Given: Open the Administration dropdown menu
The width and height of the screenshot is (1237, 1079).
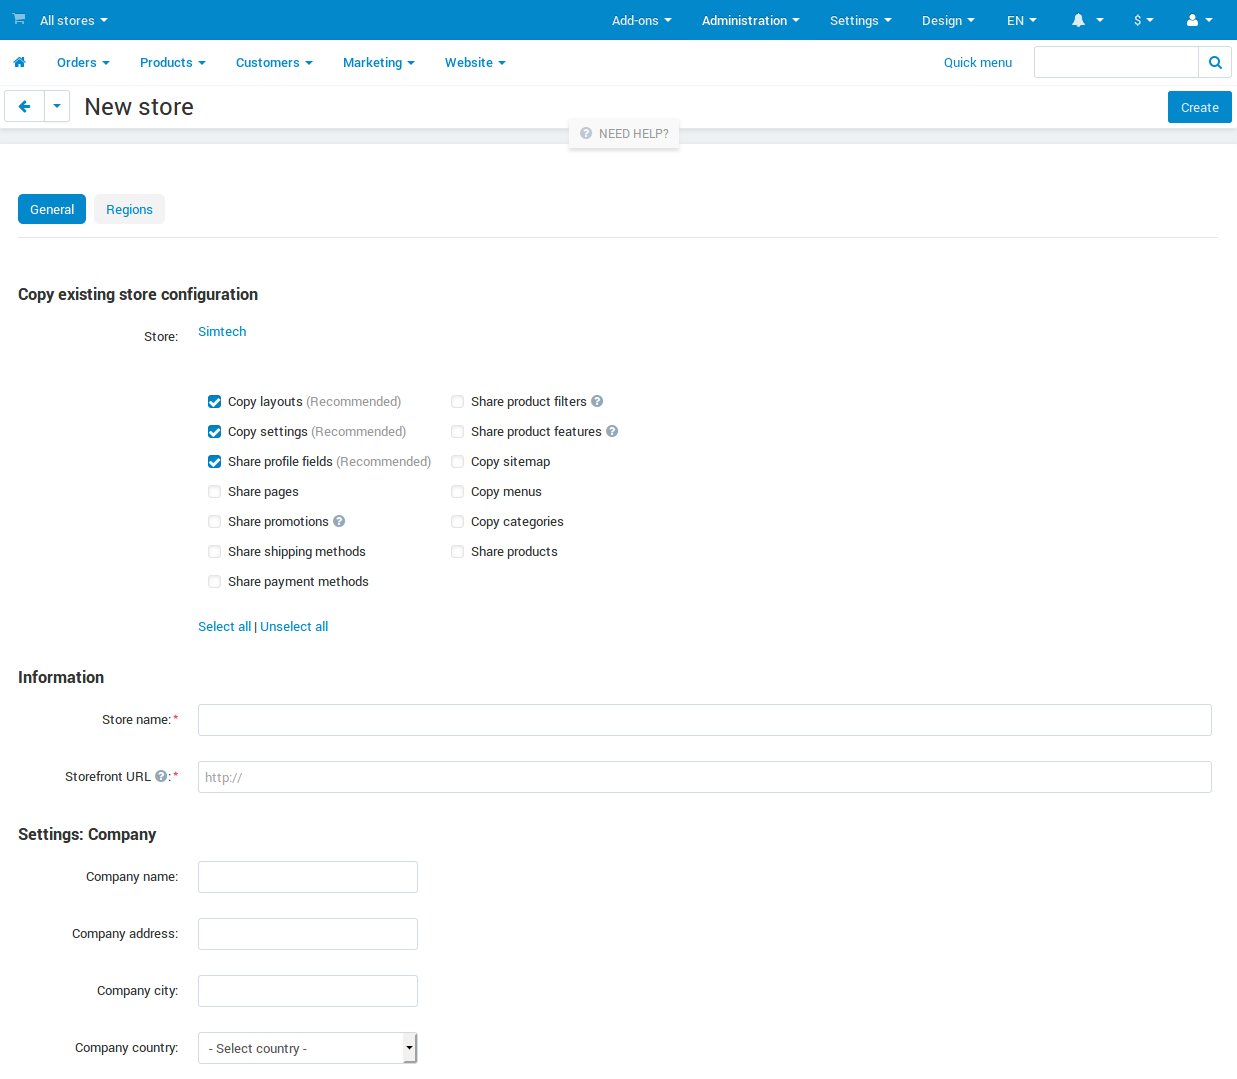Looking at the screenshot, I should (751, 20).
